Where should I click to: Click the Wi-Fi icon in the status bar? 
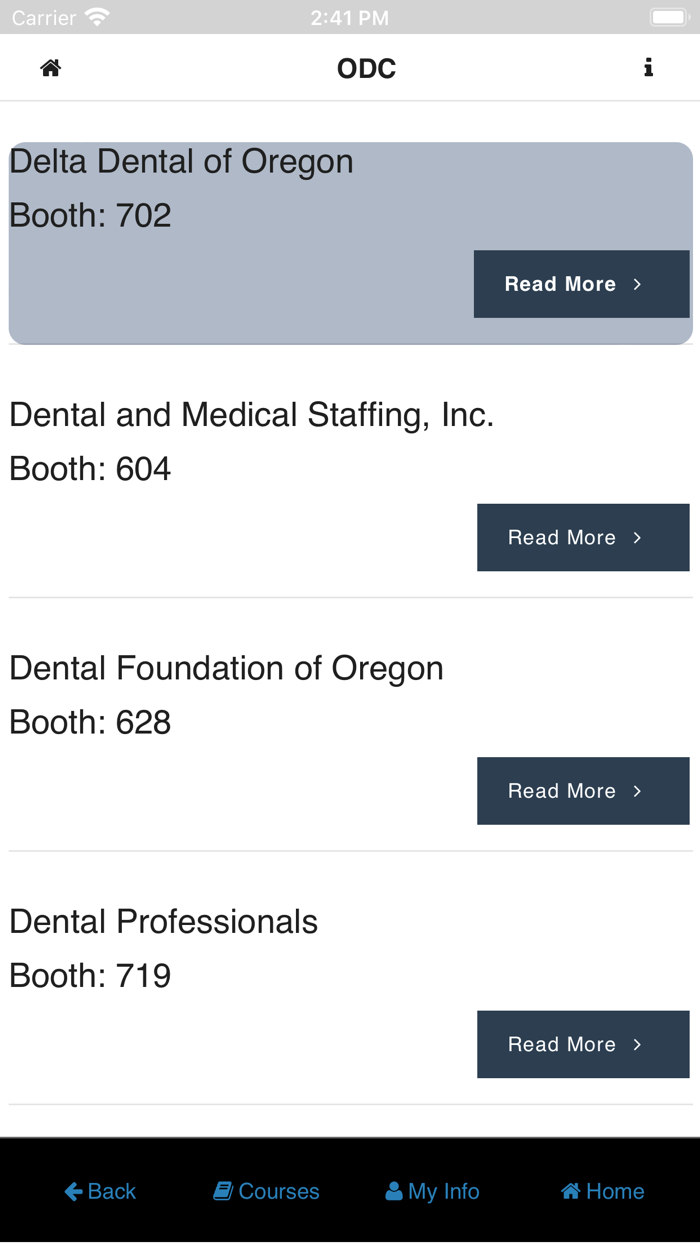click(x=95, y=16)
